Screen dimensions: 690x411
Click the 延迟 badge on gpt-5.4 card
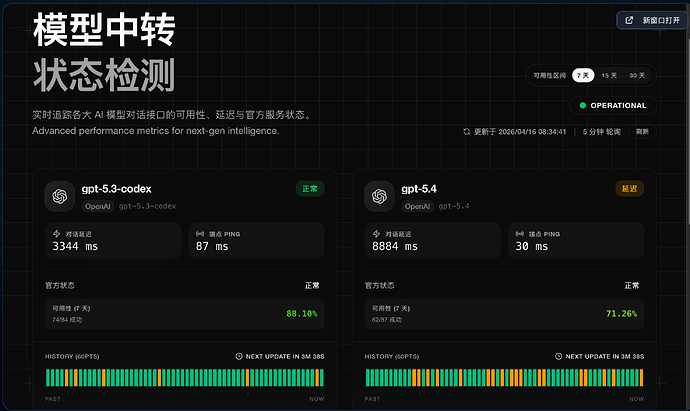(630, 189)
